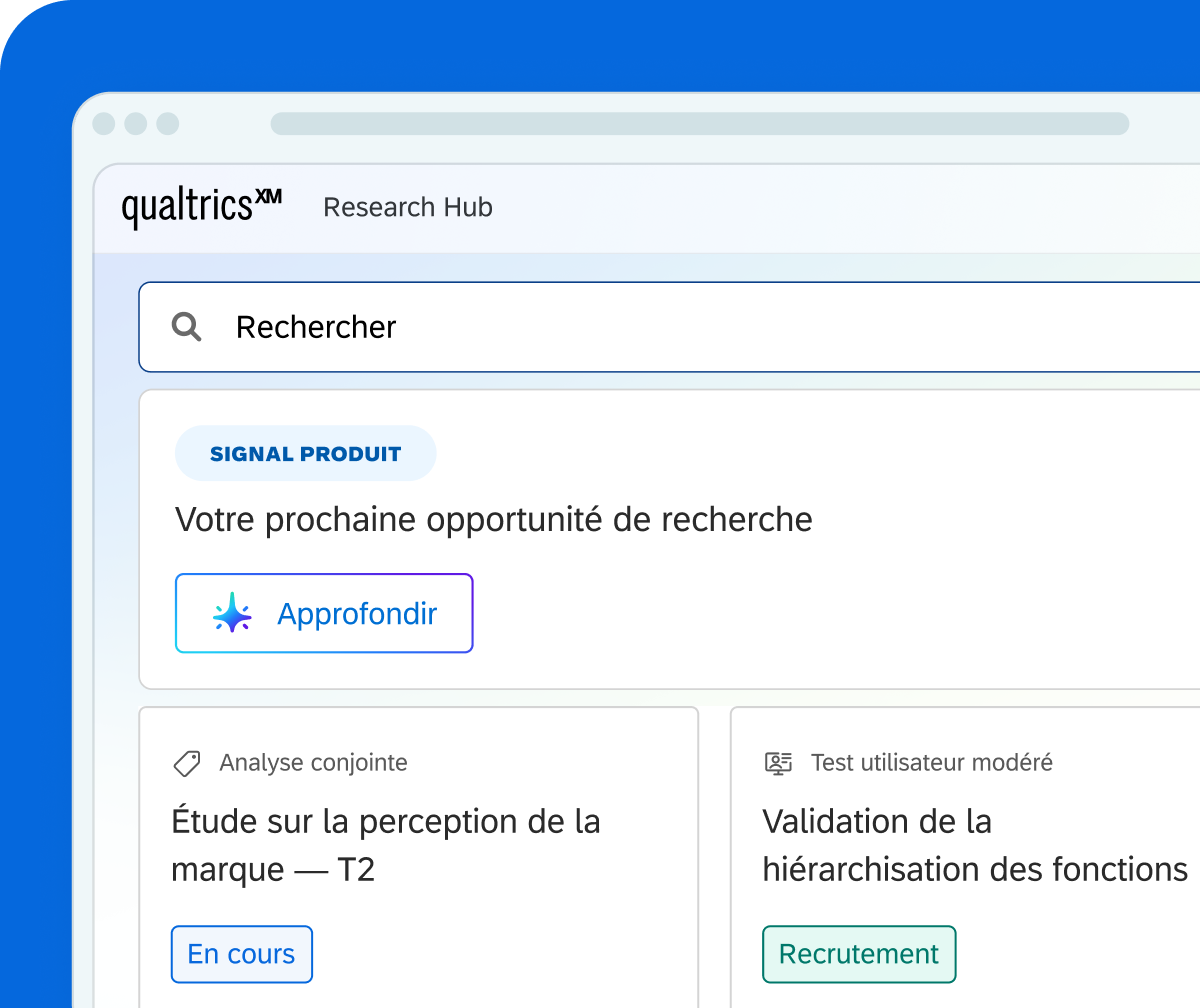This screenshot has height=1008, width=1200.
Task: Click the moderated user test screen icon
Action: [778, 763]
